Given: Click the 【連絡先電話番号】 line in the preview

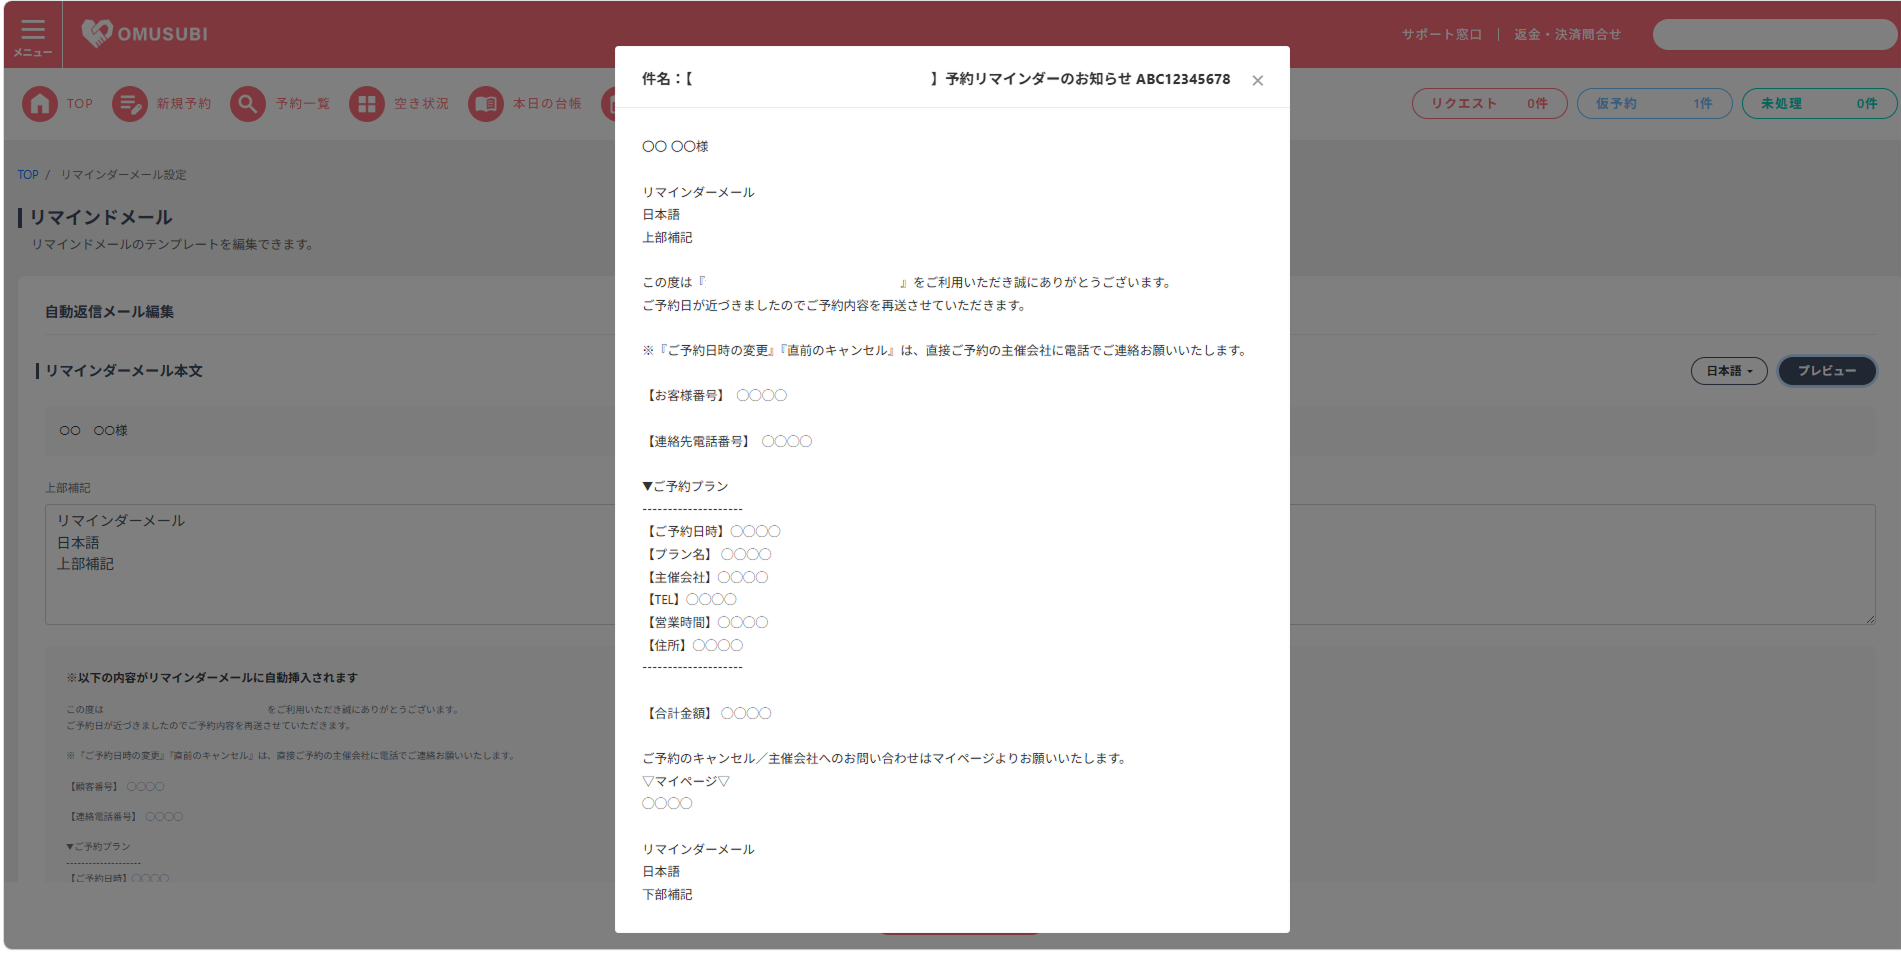Looking at the screenshot, I should point(727,442).
